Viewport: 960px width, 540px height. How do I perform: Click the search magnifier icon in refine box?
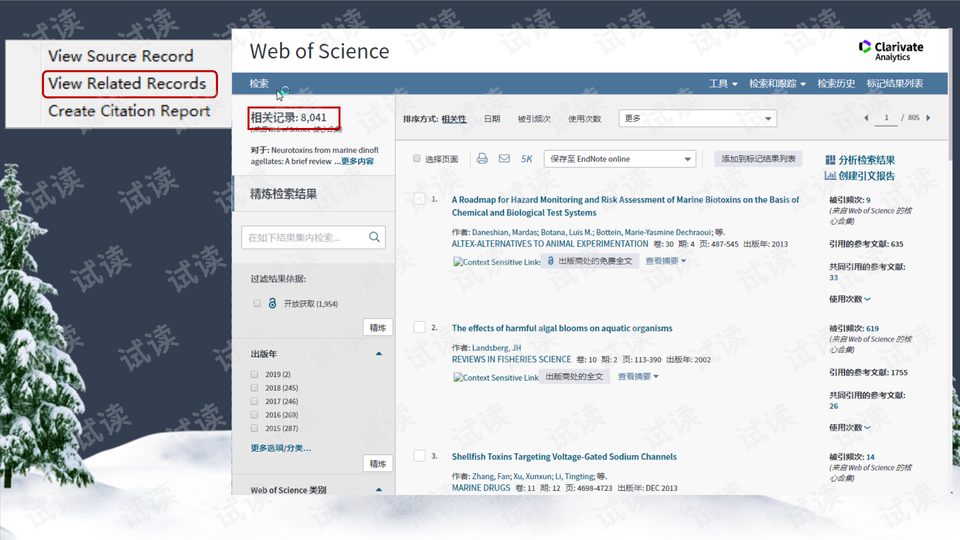tap(374, 237)
